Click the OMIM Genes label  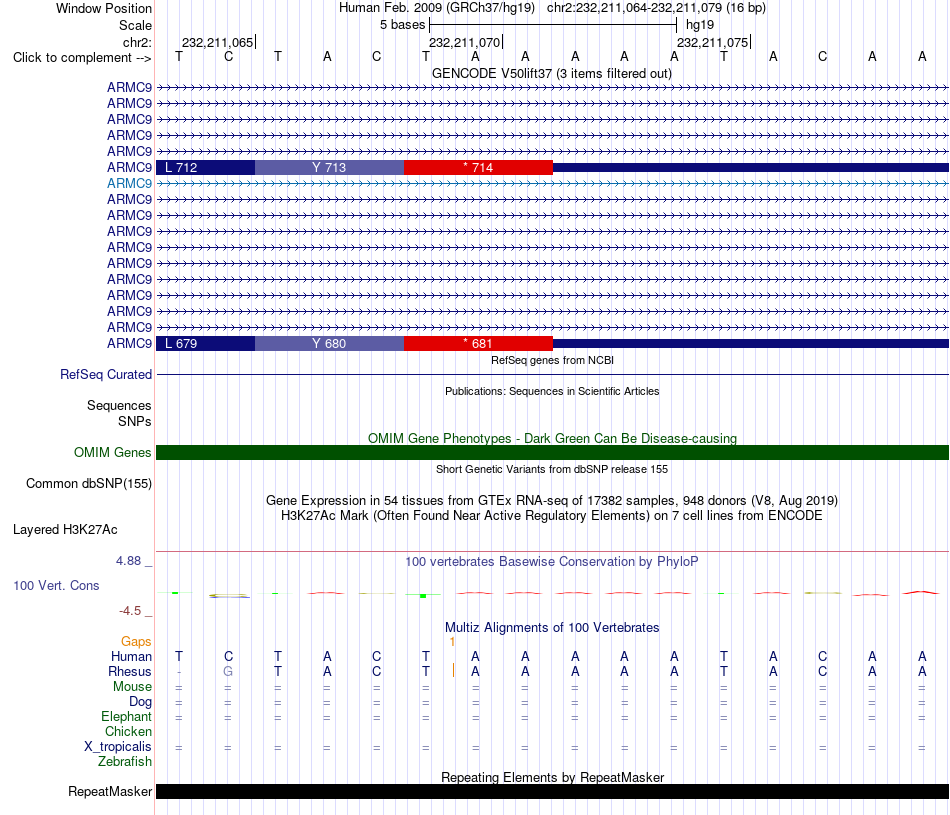(x=112, y=453)
